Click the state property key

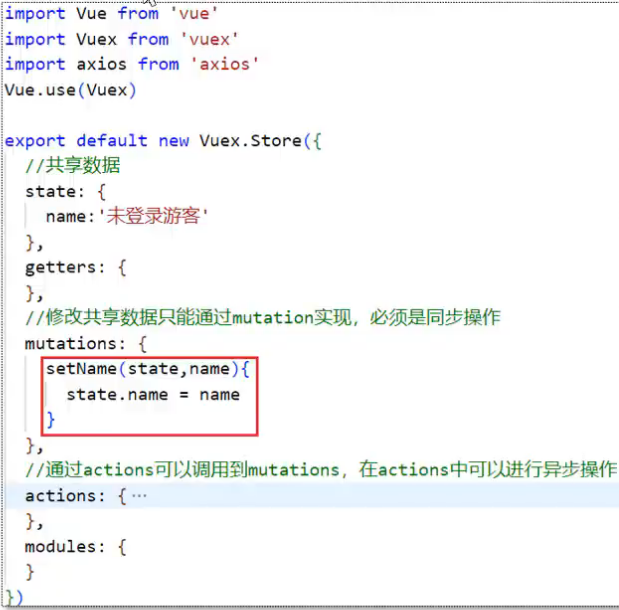pos(50,191)
